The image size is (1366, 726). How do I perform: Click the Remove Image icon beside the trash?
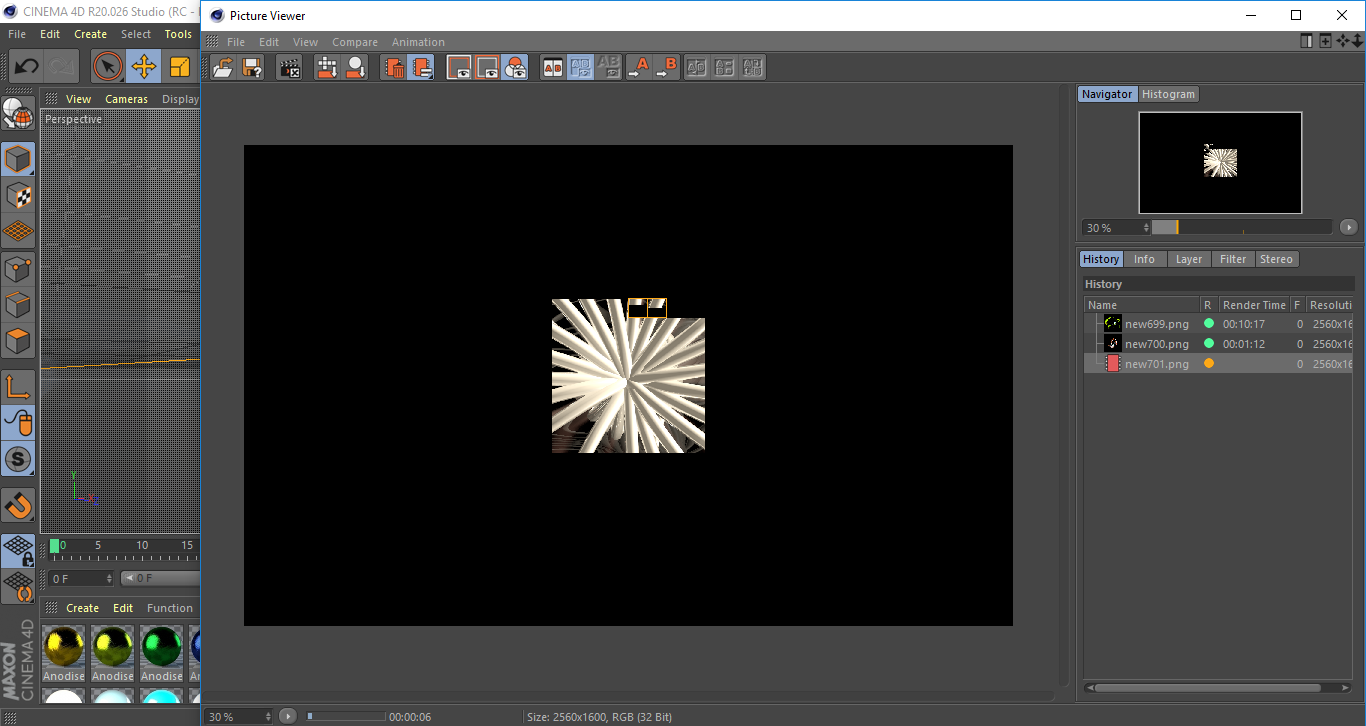point(421,67)
